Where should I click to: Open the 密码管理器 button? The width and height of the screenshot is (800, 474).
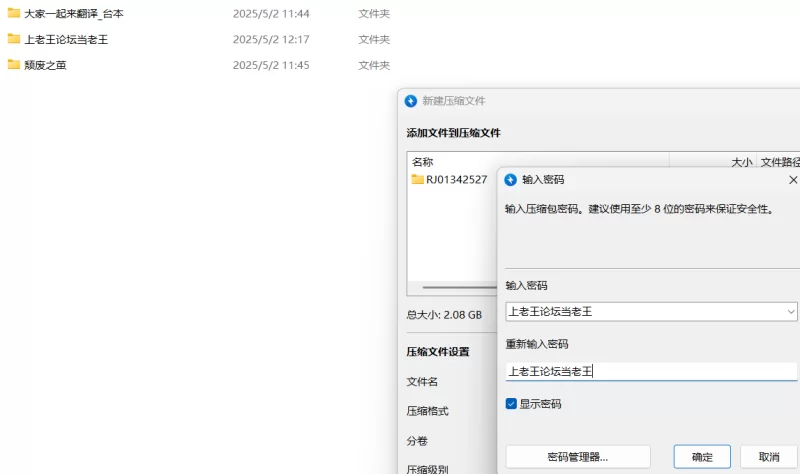click(578, 457)
